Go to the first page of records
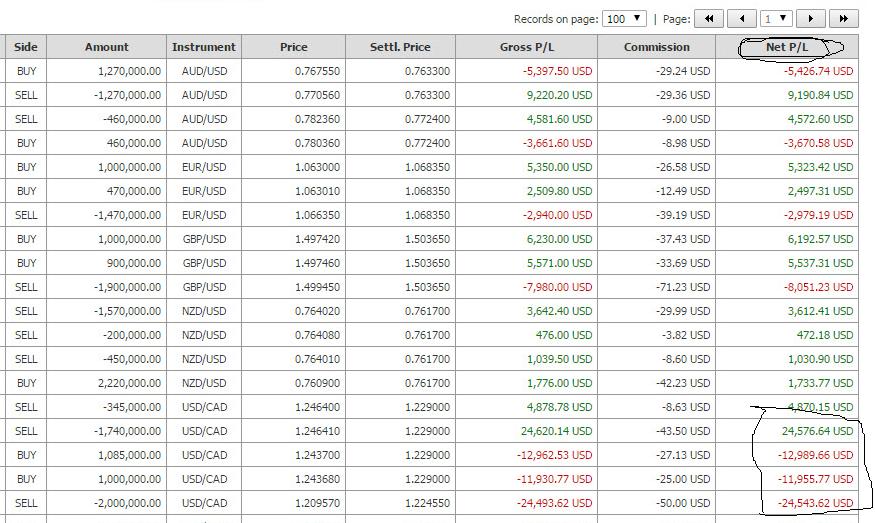The image size is (875, 523). 709,18
